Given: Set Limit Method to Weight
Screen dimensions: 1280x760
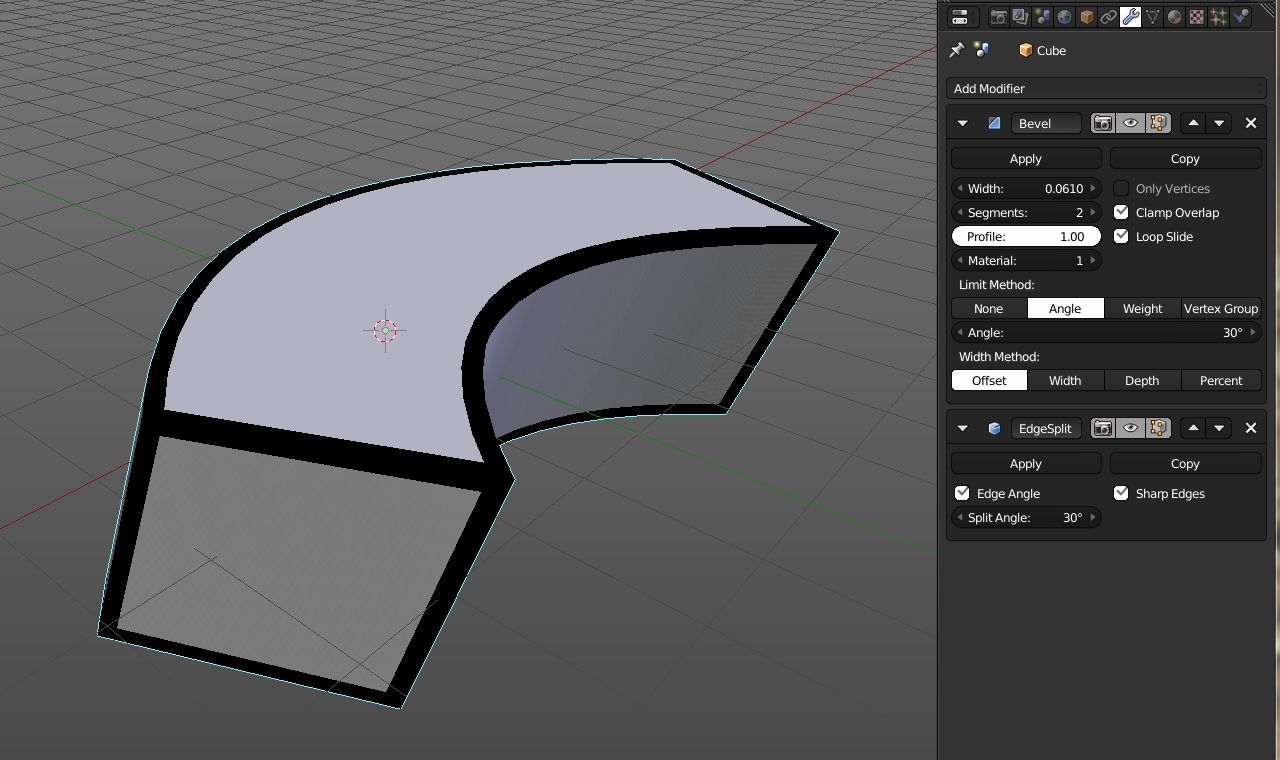Looking at the screenshot, I should pyautogui.click(x=1142, y=308).
